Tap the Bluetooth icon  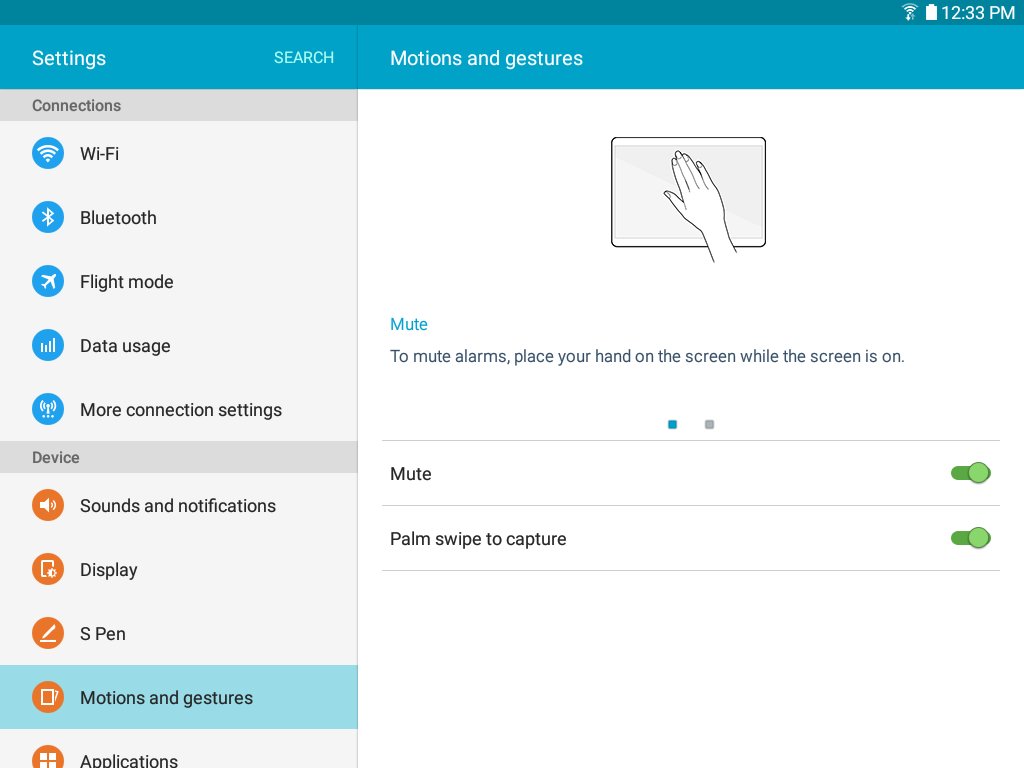coord(48,217)
